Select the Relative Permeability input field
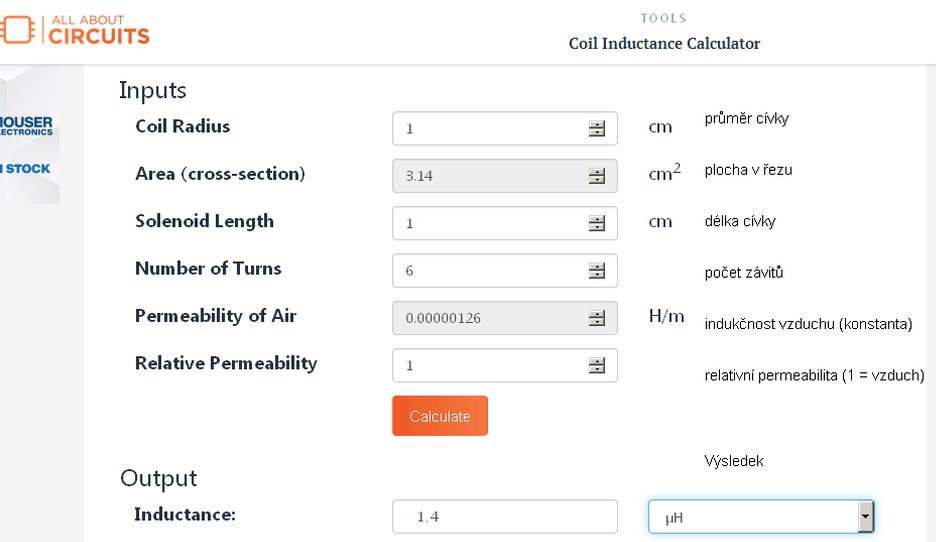 (x=504, y=365)
